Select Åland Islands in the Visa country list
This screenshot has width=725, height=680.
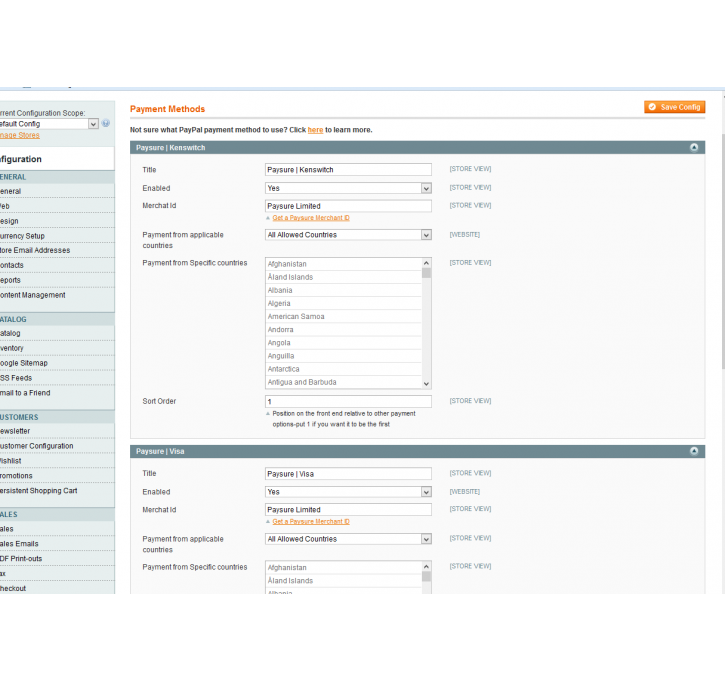point(344,581)
